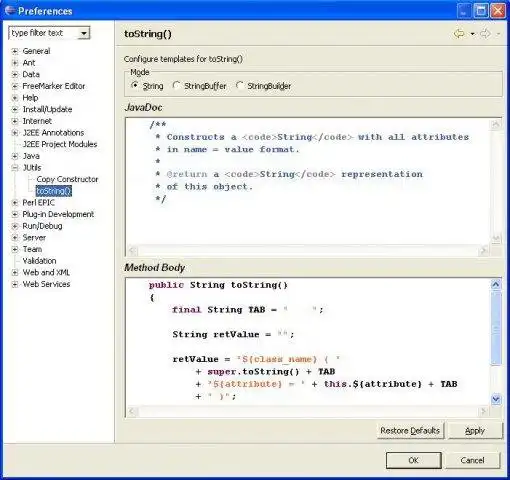Screen dimensions: 510x480
Task: Click Method Body scrollbar up arrow
Action: pos(496,284)
